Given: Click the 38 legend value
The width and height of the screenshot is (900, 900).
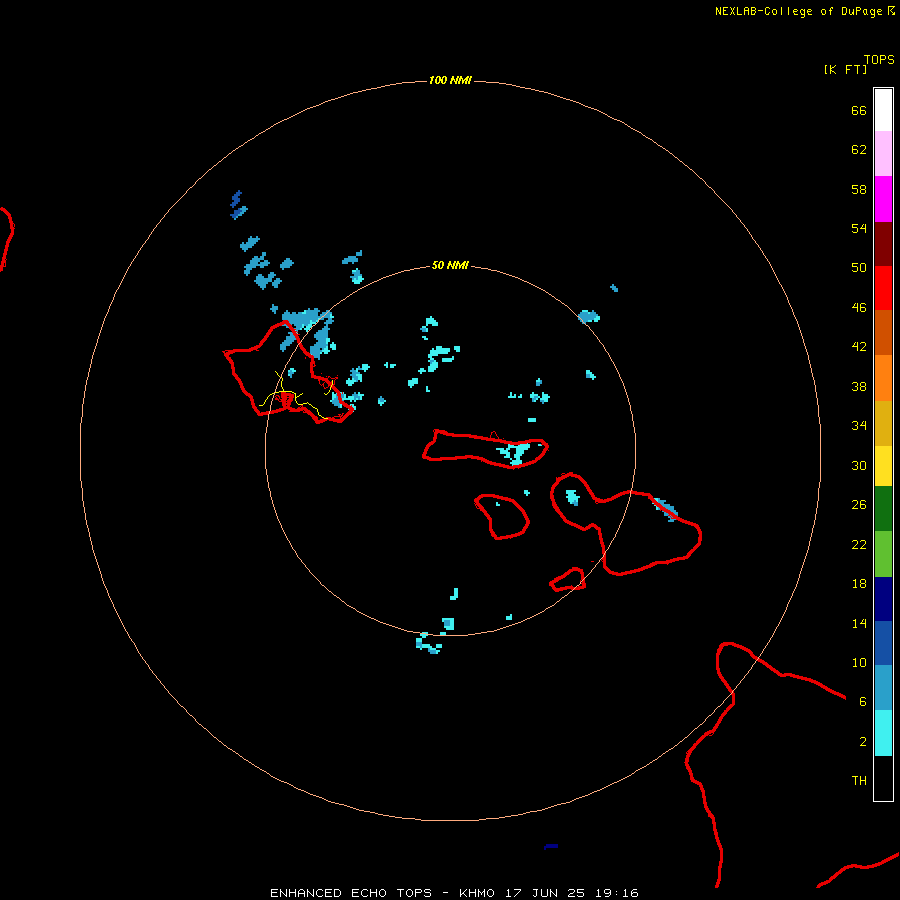Looking at the screenshot, I should click(x=859, y=386).
